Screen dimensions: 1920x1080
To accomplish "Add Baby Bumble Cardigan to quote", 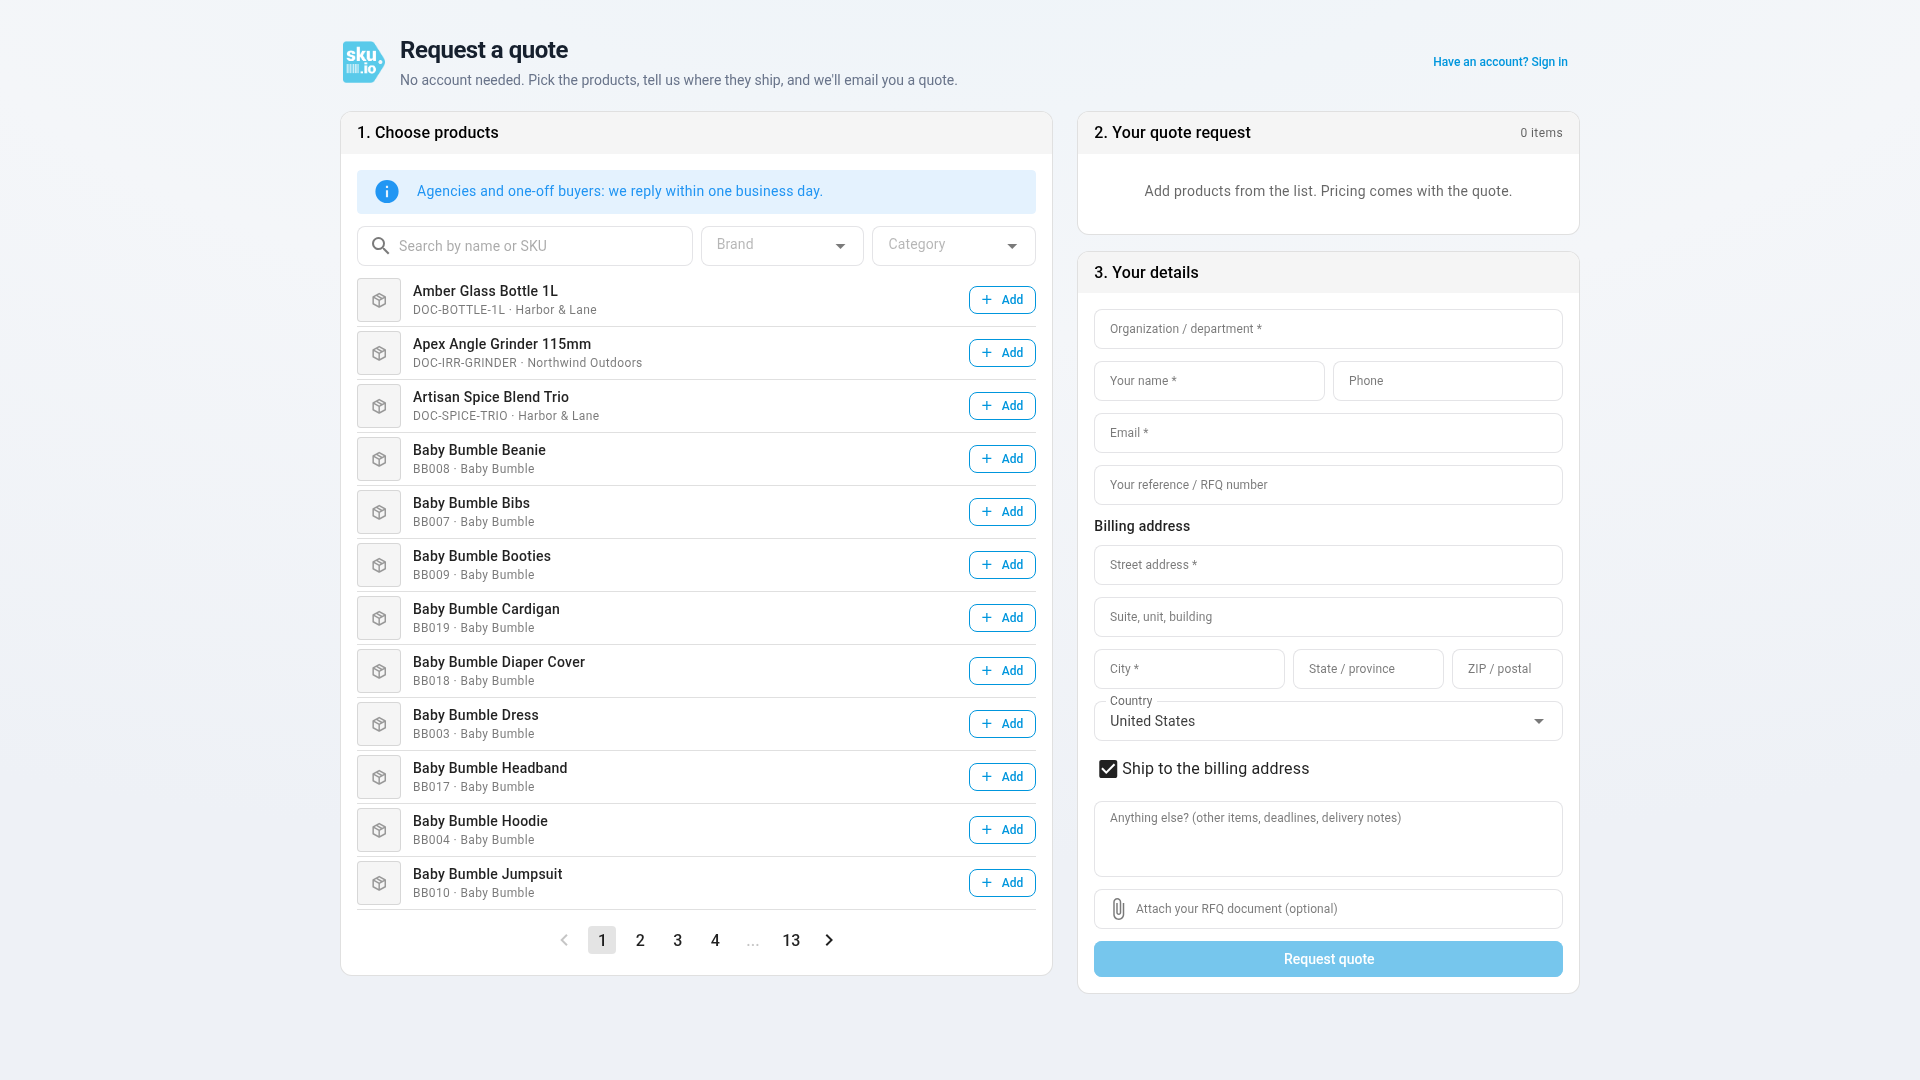I will (1002, 618).
